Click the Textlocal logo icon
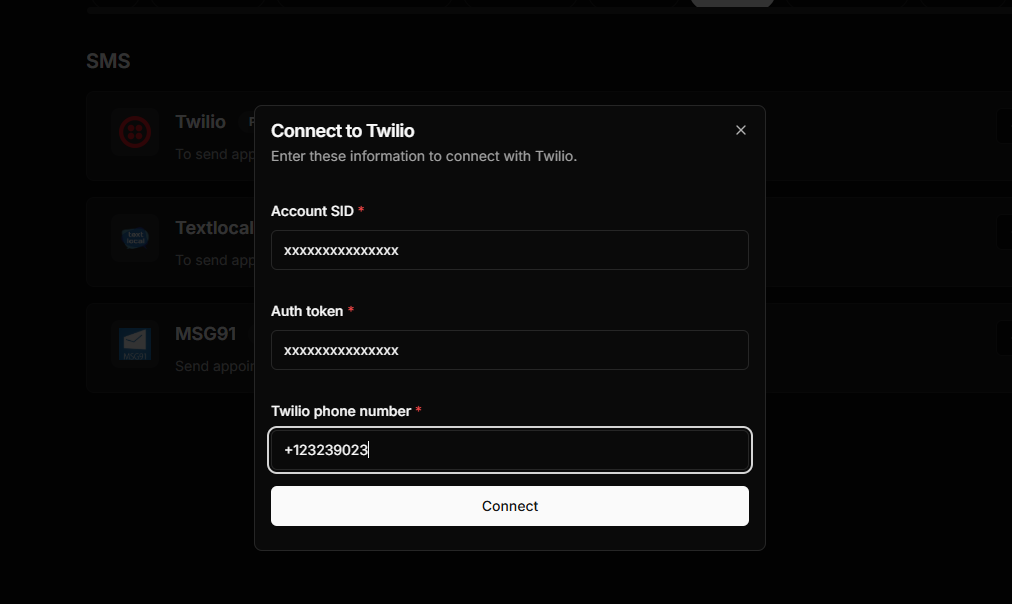 (135, 238)
